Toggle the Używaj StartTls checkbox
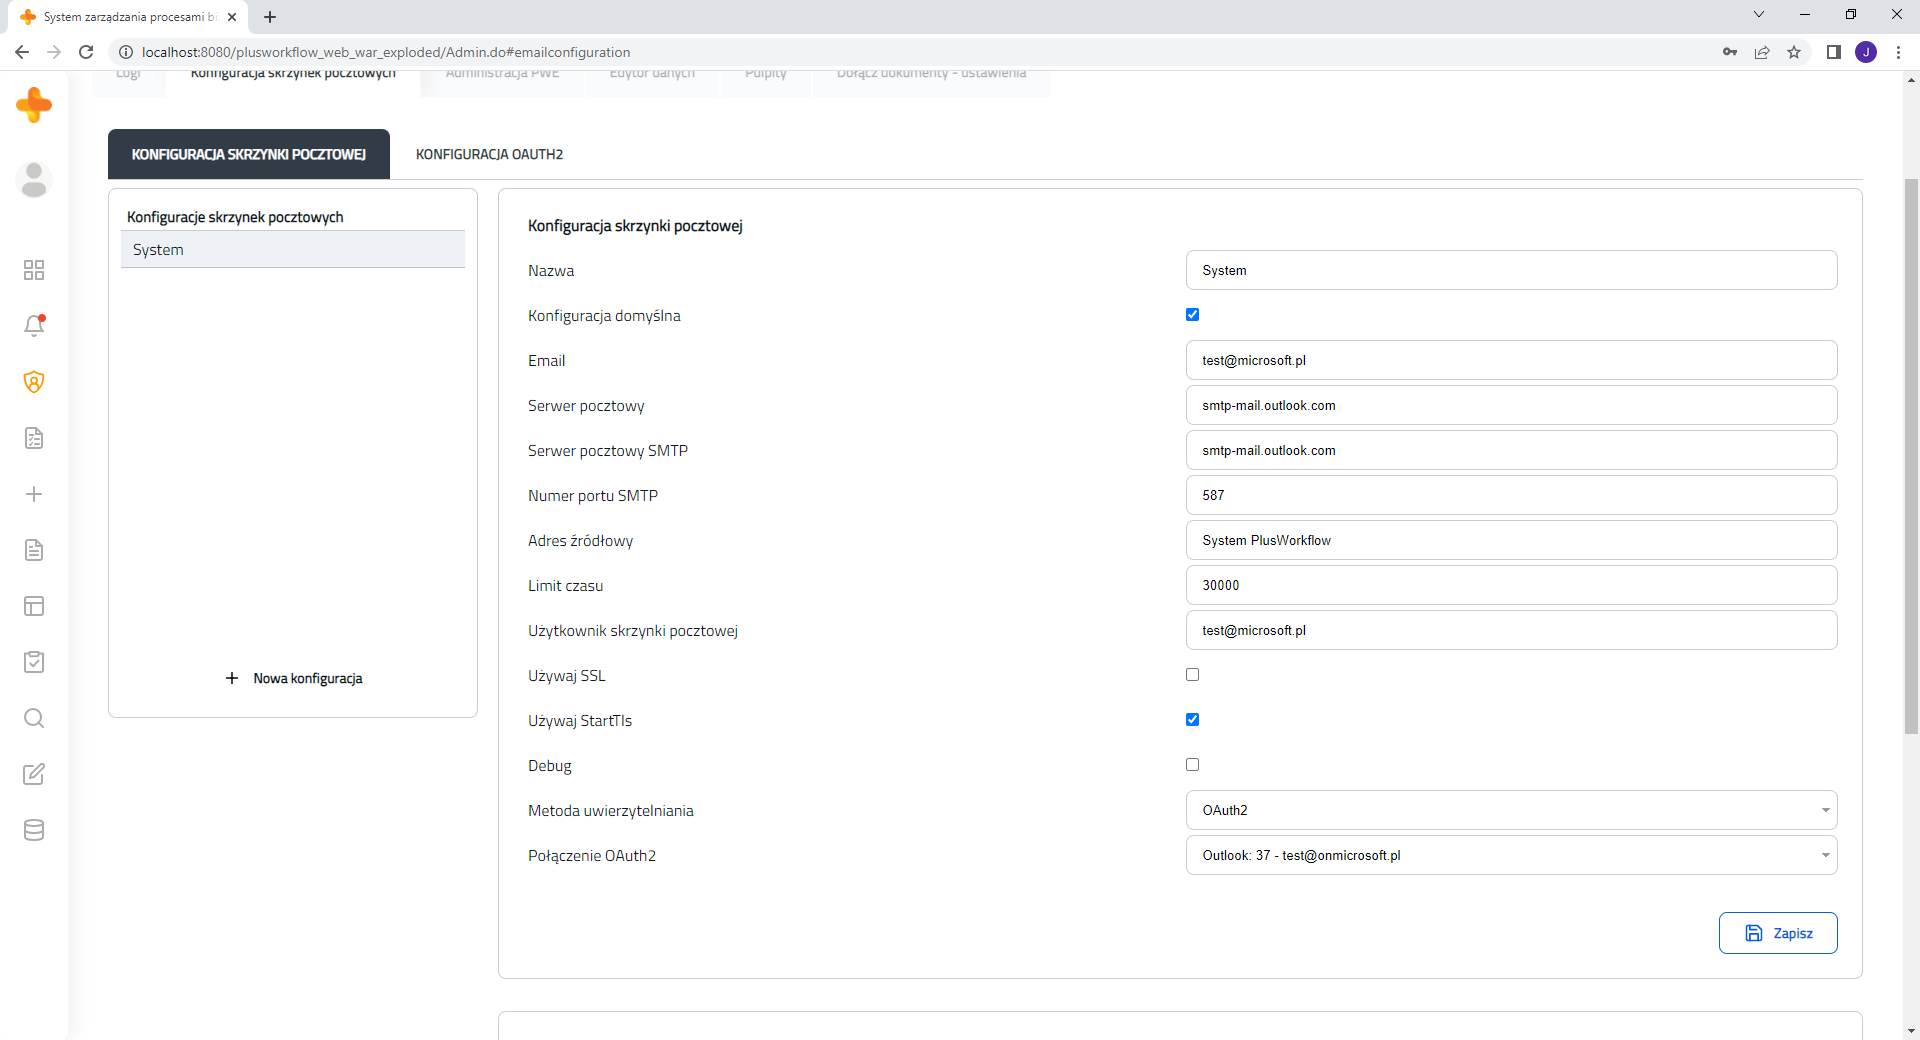Image resolution: width=1920 pixels, height=1040 pixels. pyautogui.click(x=1192, y=720)
